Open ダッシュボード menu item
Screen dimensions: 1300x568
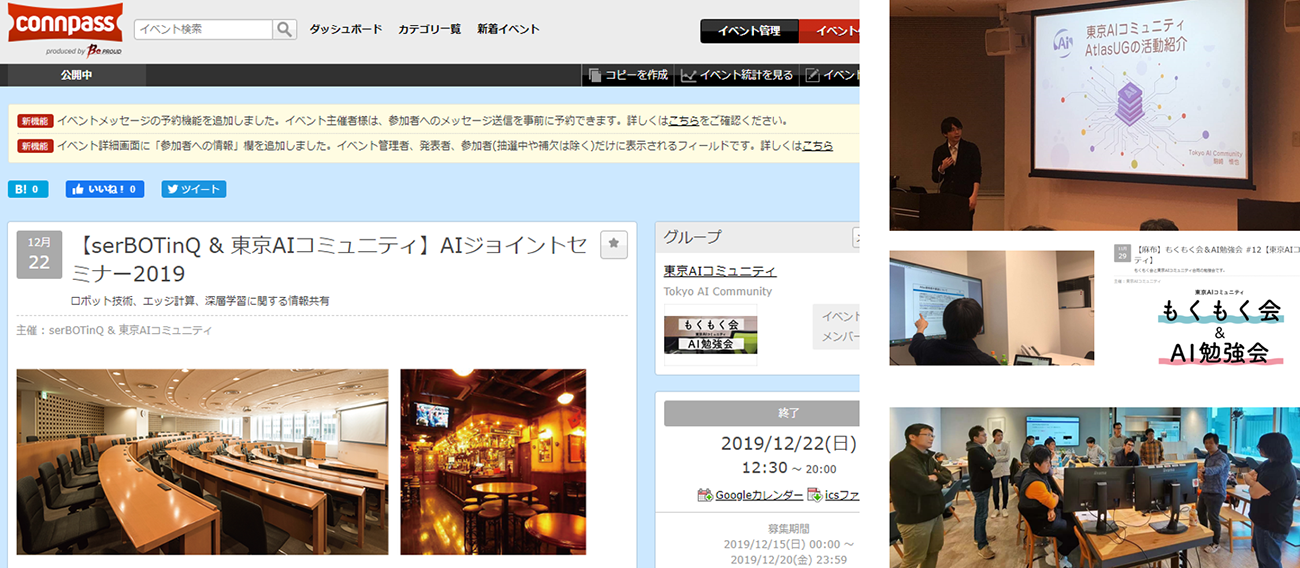pos(345,29)
